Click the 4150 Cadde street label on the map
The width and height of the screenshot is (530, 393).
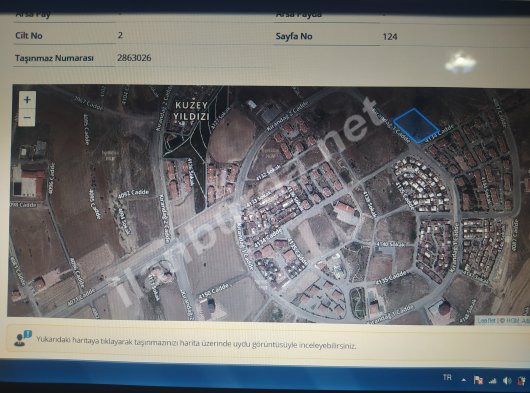point(214,291)
